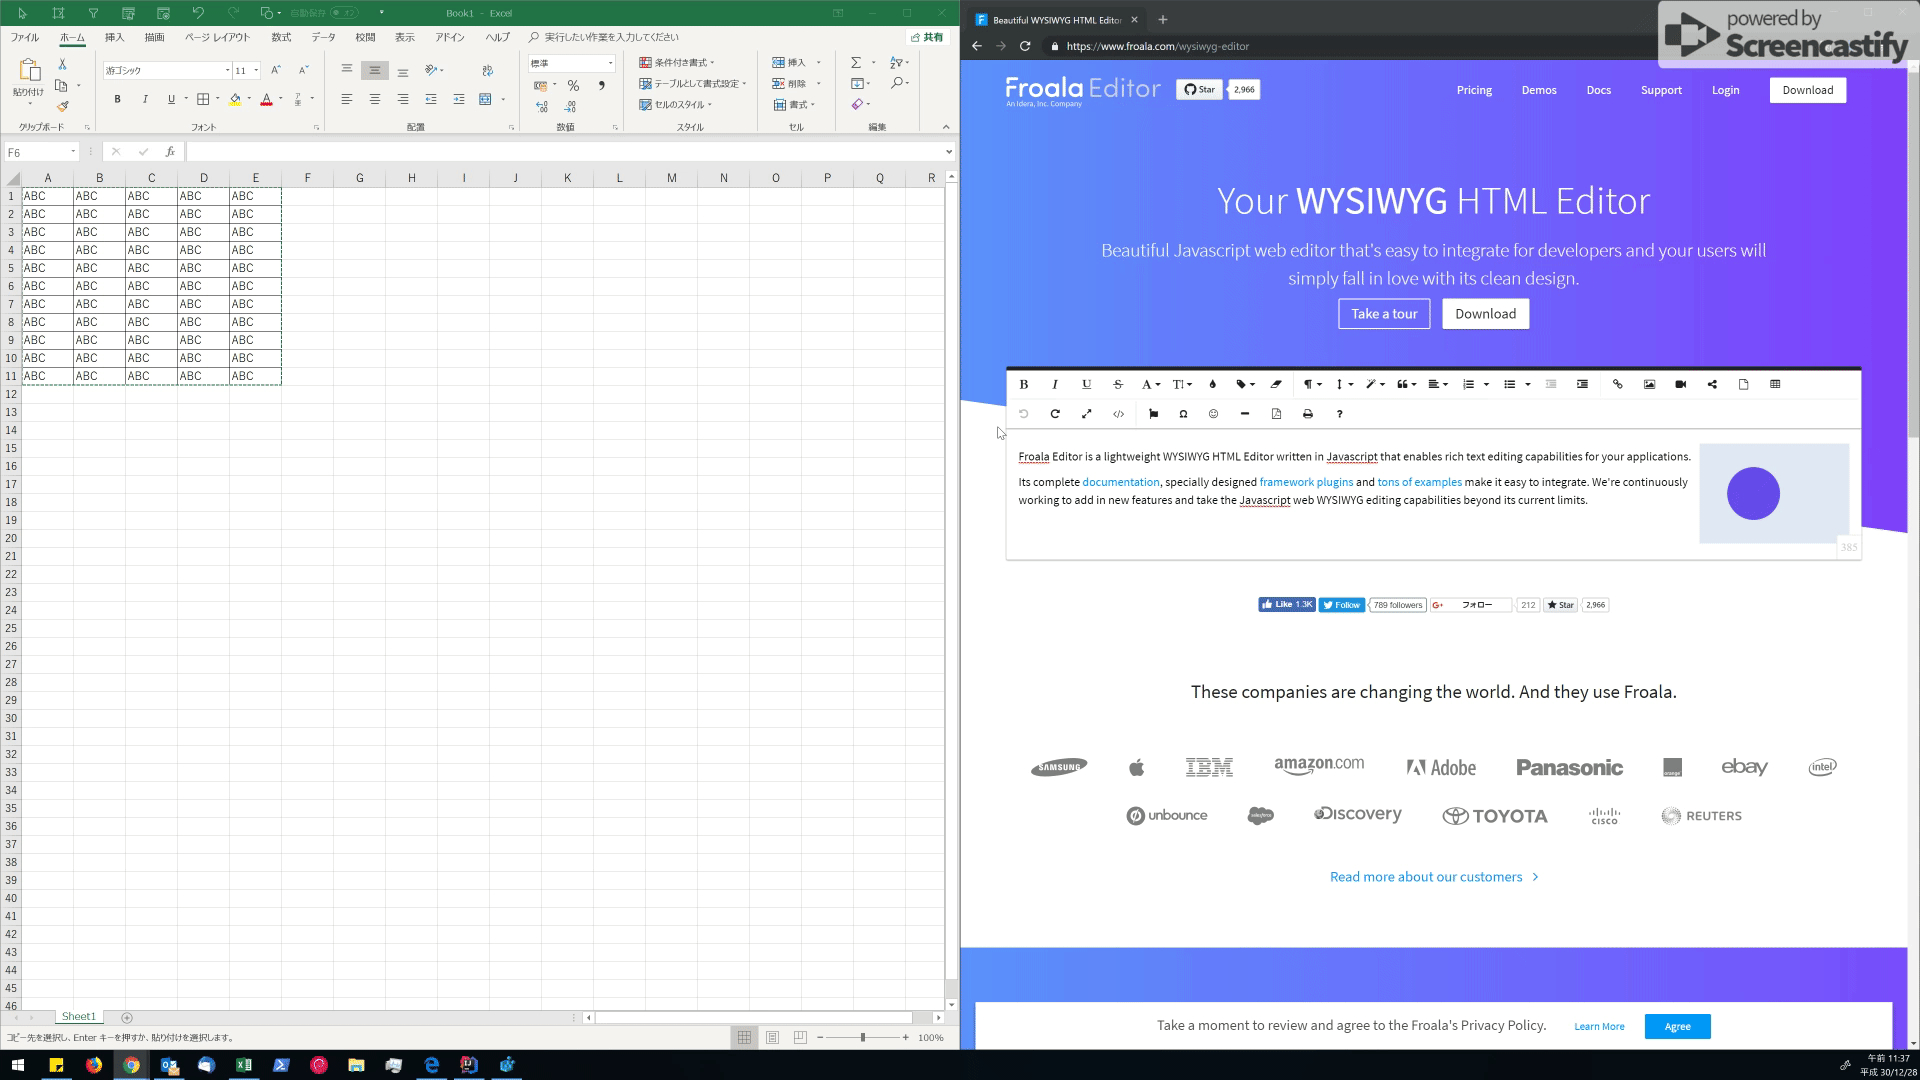
Task: Click the Insert Table icon in Froala
Action: pos(1775,384)
